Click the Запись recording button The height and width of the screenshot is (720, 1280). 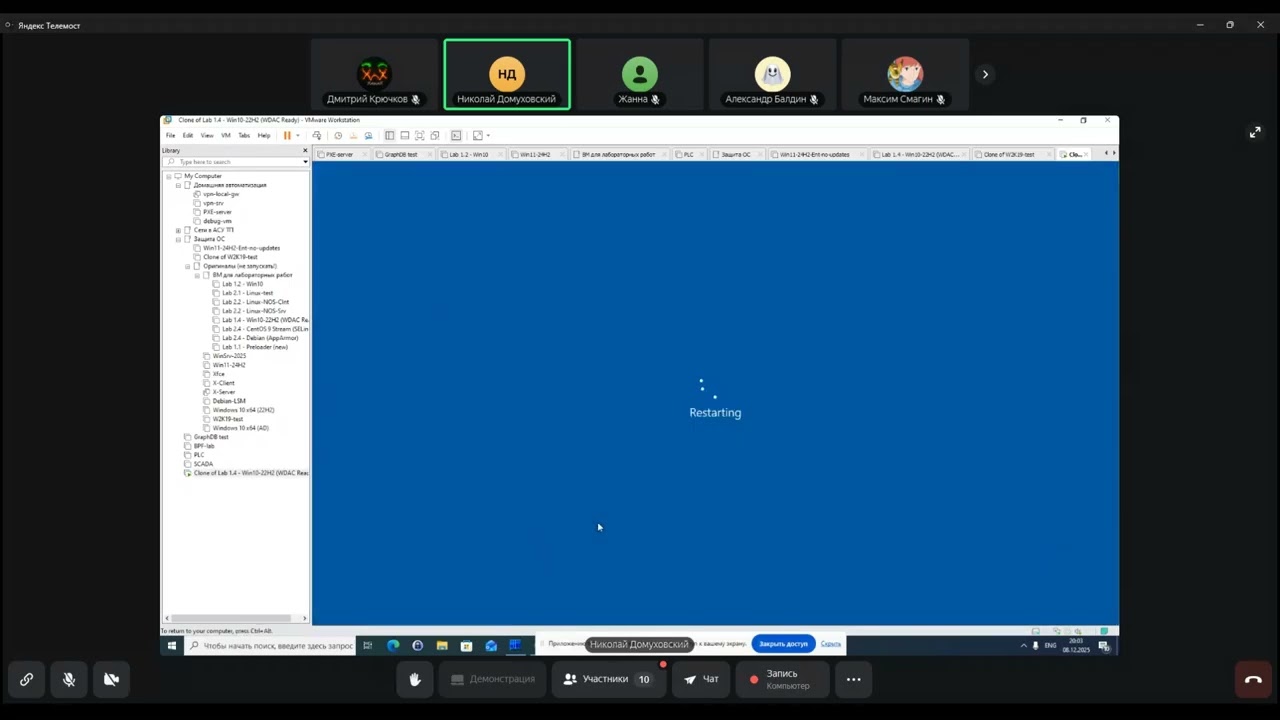783,679
